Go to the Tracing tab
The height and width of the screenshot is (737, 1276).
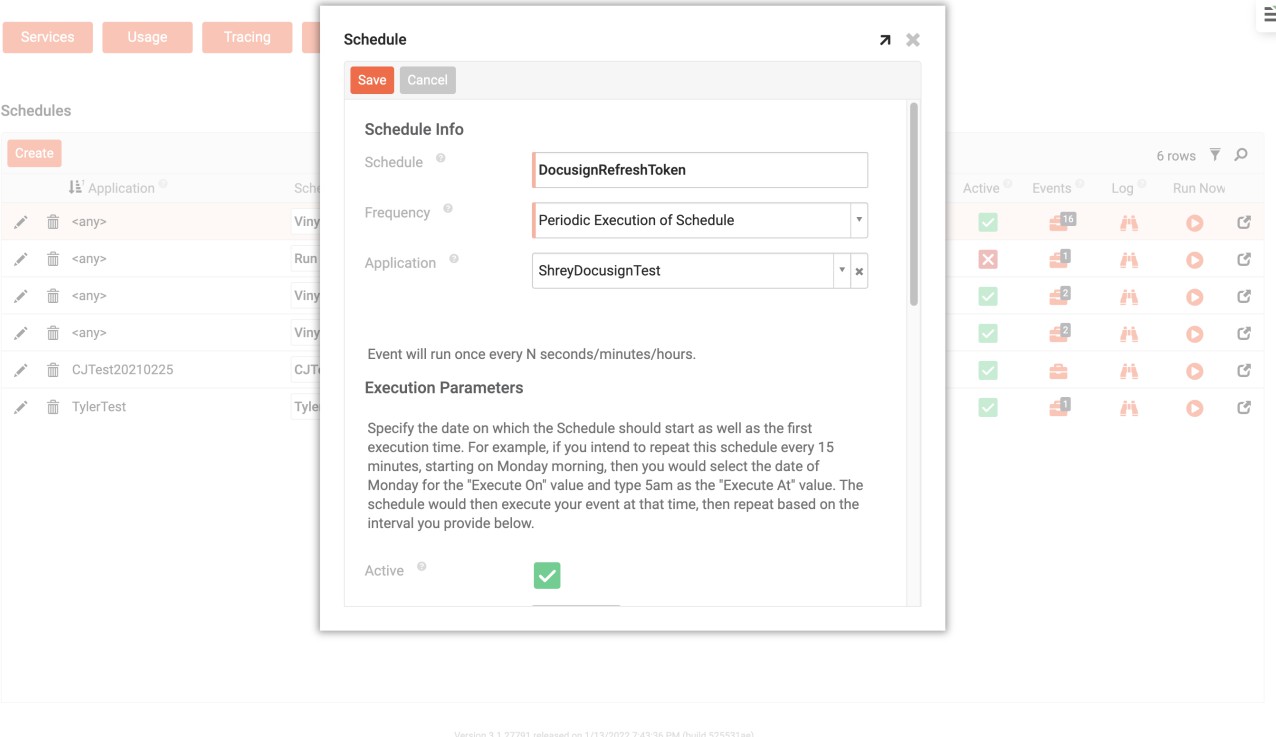pos(247,37)
